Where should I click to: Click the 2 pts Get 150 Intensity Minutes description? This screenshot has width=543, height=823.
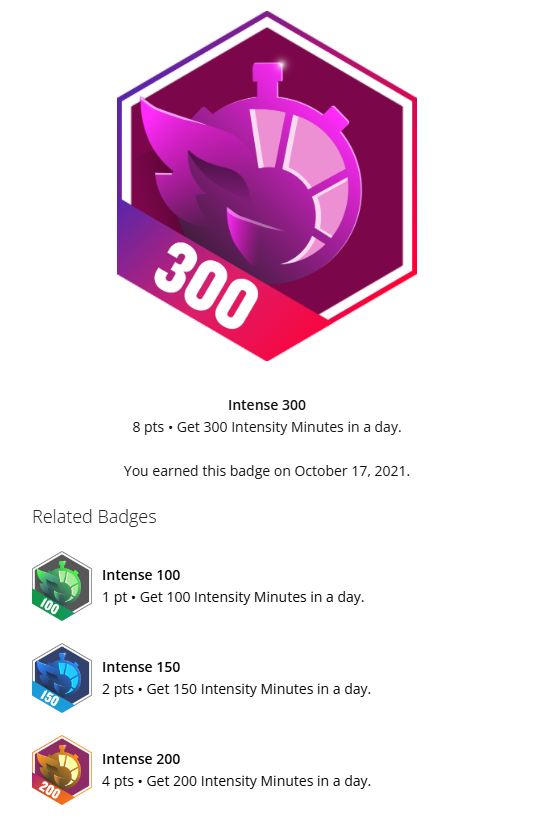pos(237,689)
